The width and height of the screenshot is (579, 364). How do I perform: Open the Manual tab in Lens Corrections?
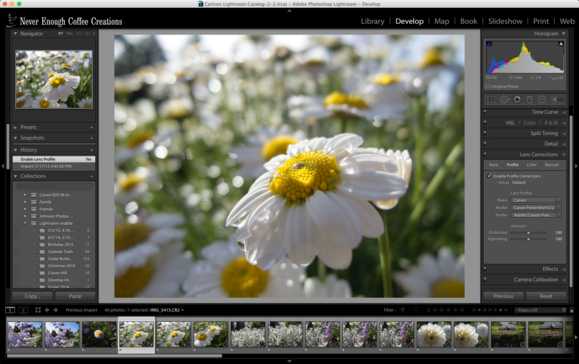551,165
